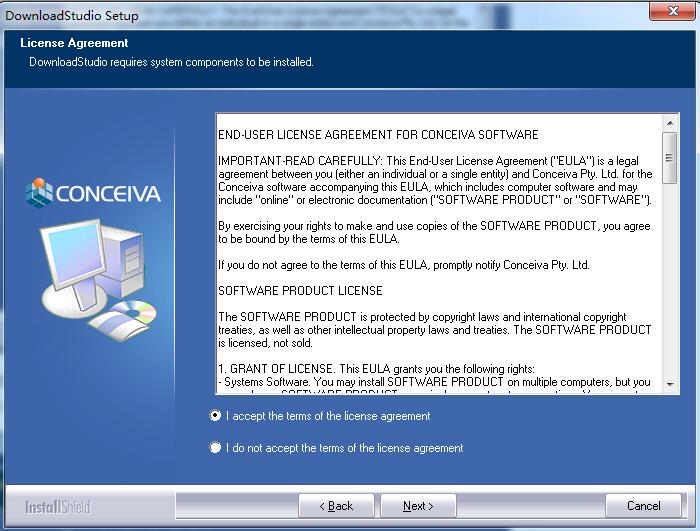Click the "END-USER LICENSE AGREEMENT FOR CONCEIVA SOFTWARE" heading

click(x=378, y=134)
